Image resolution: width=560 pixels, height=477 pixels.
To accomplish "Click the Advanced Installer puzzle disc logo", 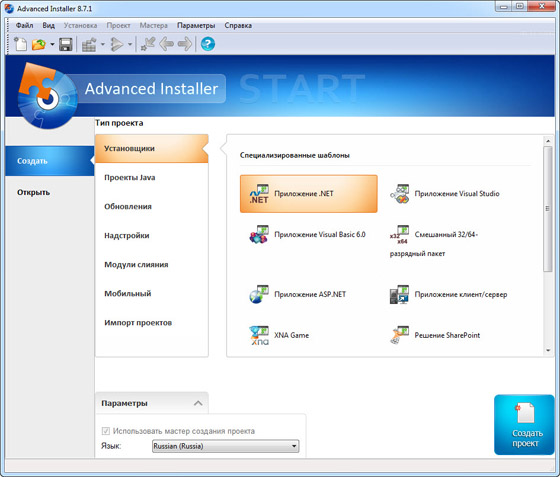I will click(x=47, y=96).
